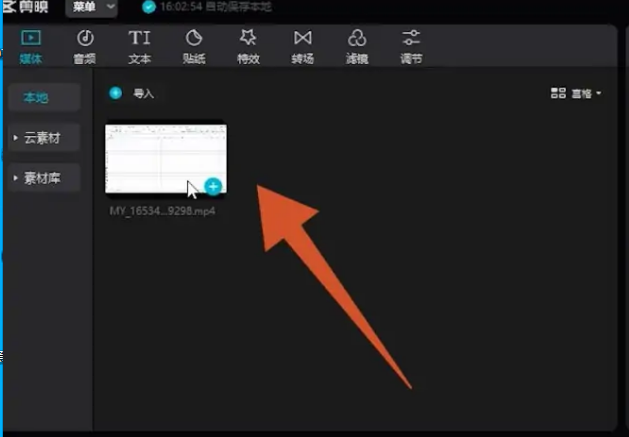
Task: Click the blue import plus icon
Action: (116, 93)
